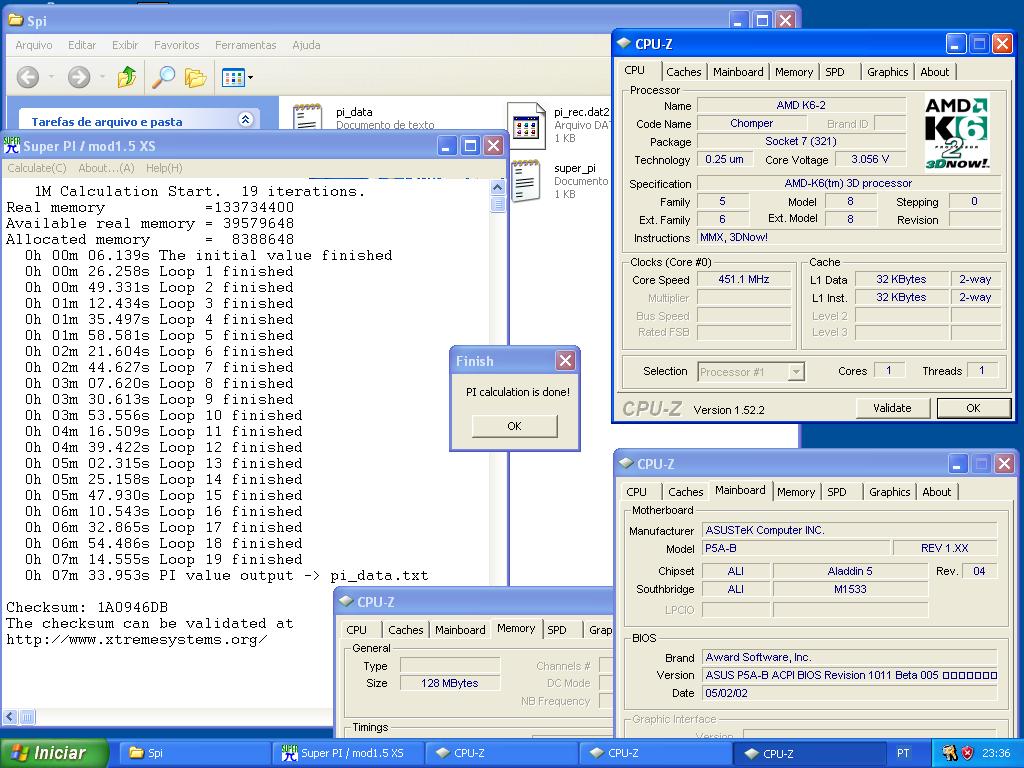
Task: Click the Back arrow in Explorer toolbar
Action: pos(27,77)
